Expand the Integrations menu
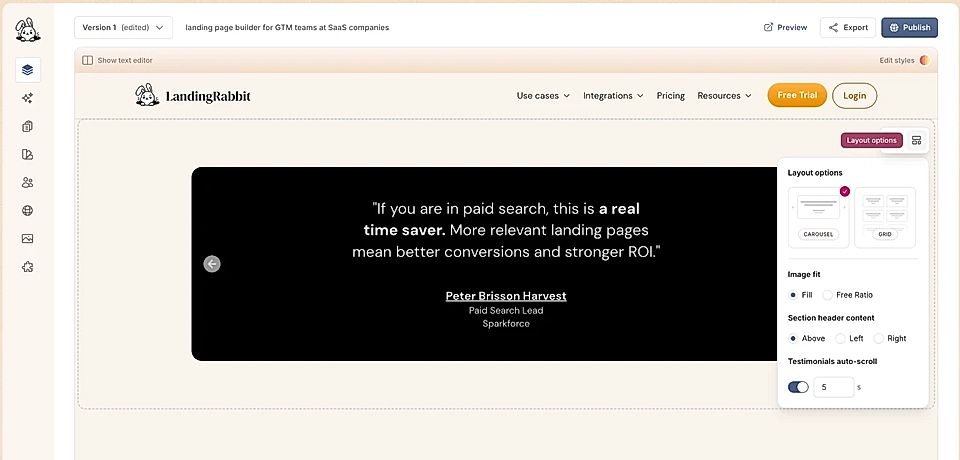Viewport: 960px width, 460px height. click(613, 96)
